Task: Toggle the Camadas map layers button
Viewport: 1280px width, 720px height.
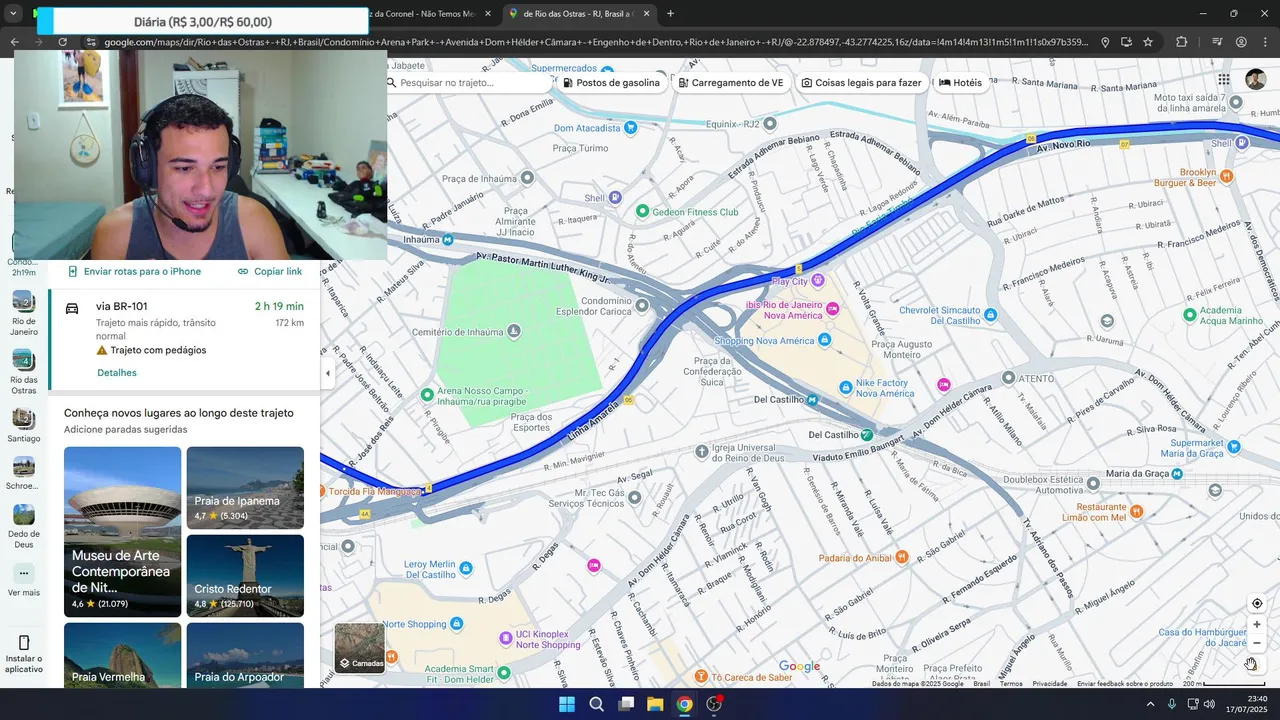Action: tap(360, 648)
